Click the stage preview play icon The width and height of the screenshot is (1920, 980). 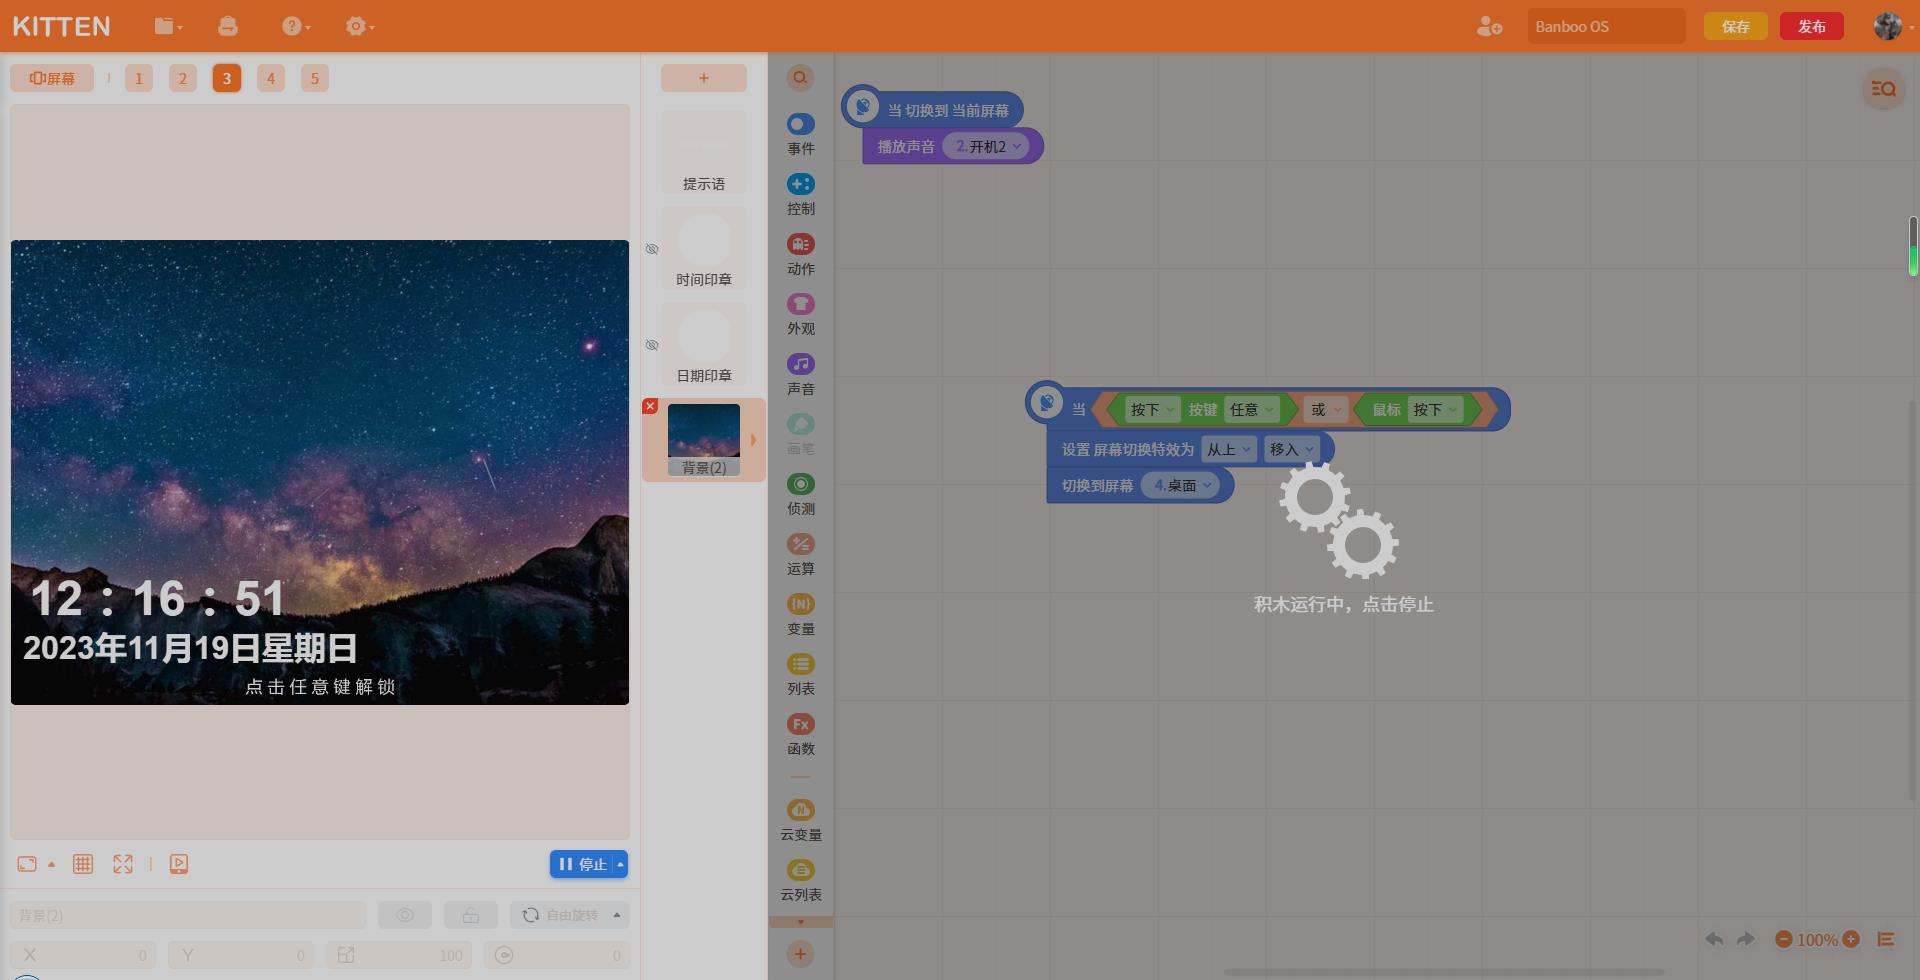(179, 864)
